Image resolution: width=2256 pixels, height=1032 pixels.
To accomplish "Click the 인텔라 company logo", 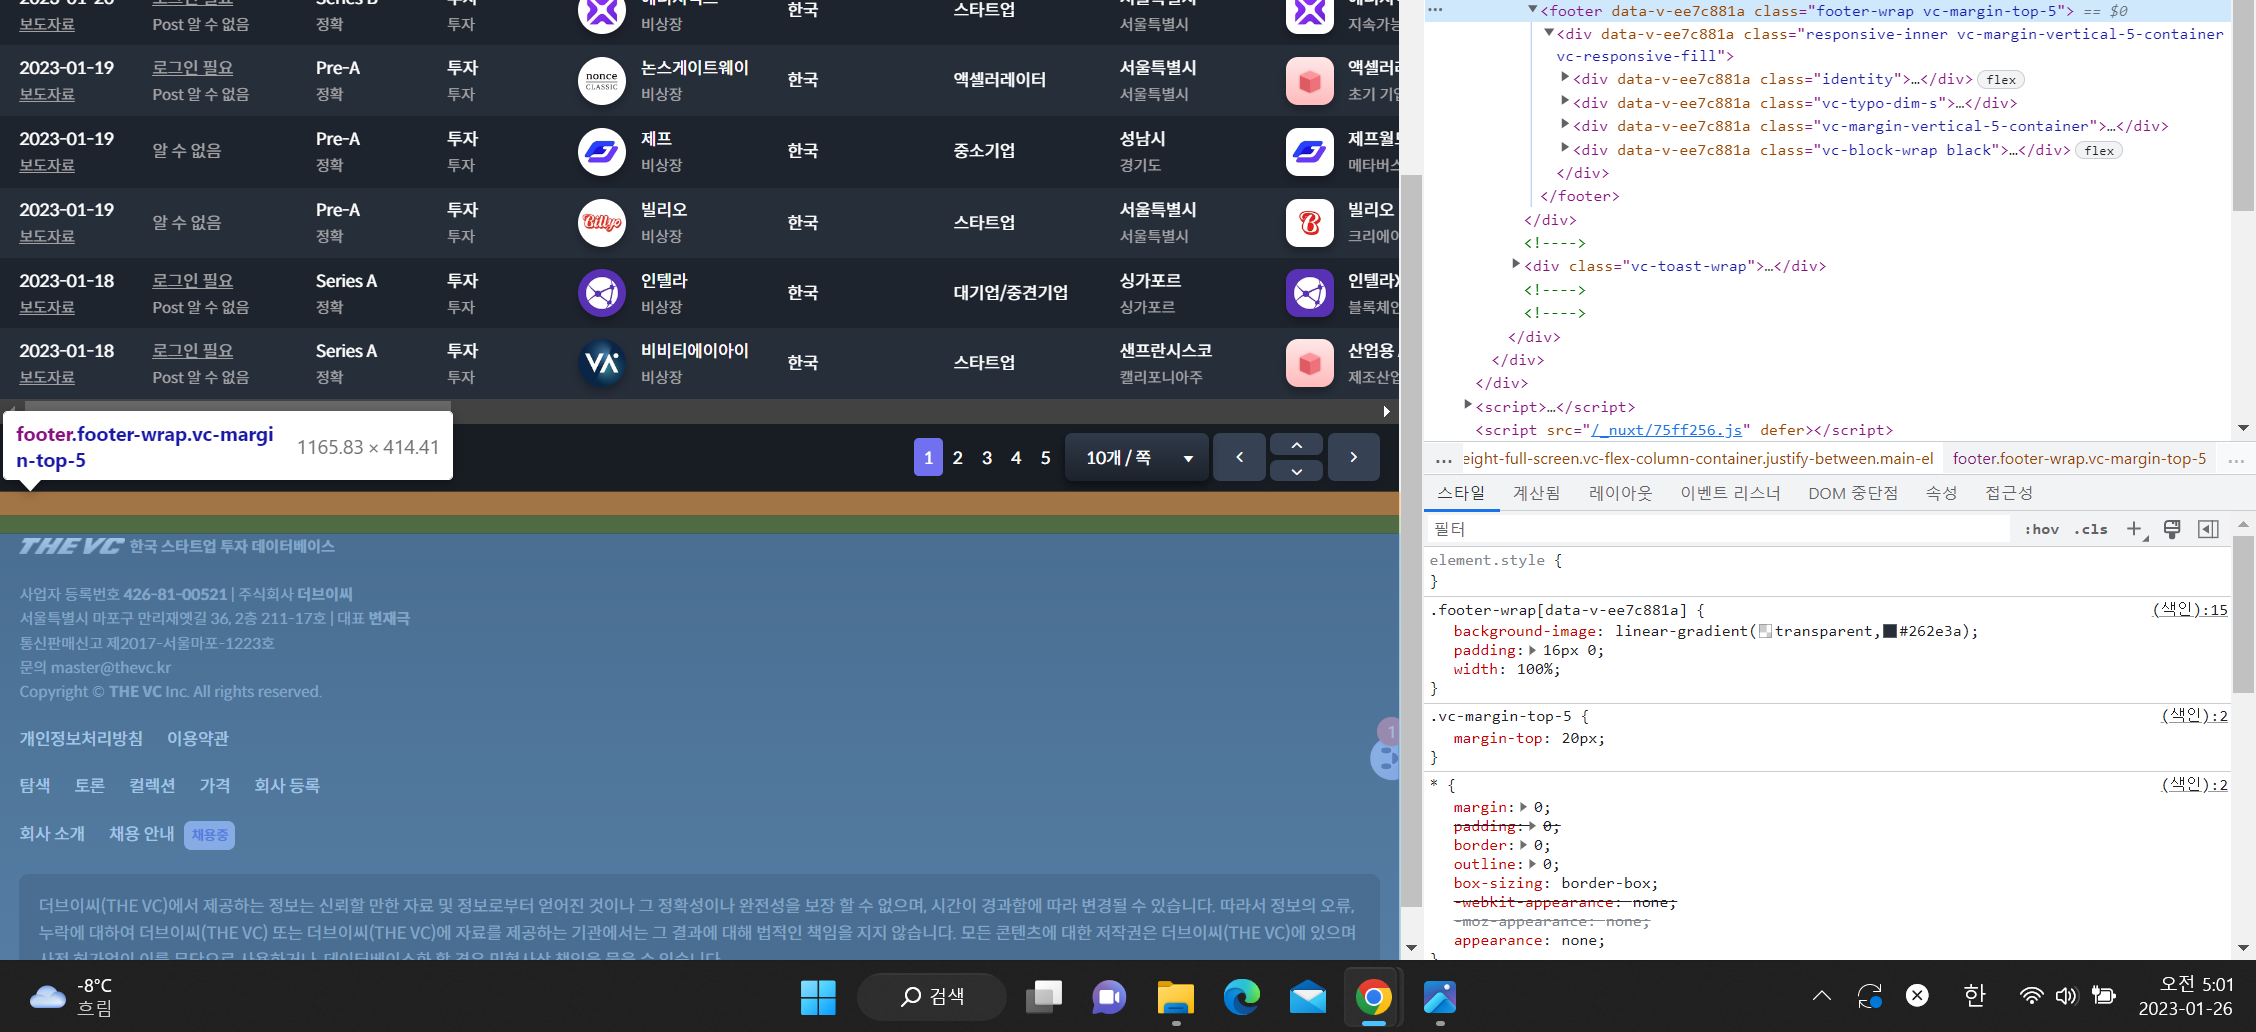I will coord(602,293).
